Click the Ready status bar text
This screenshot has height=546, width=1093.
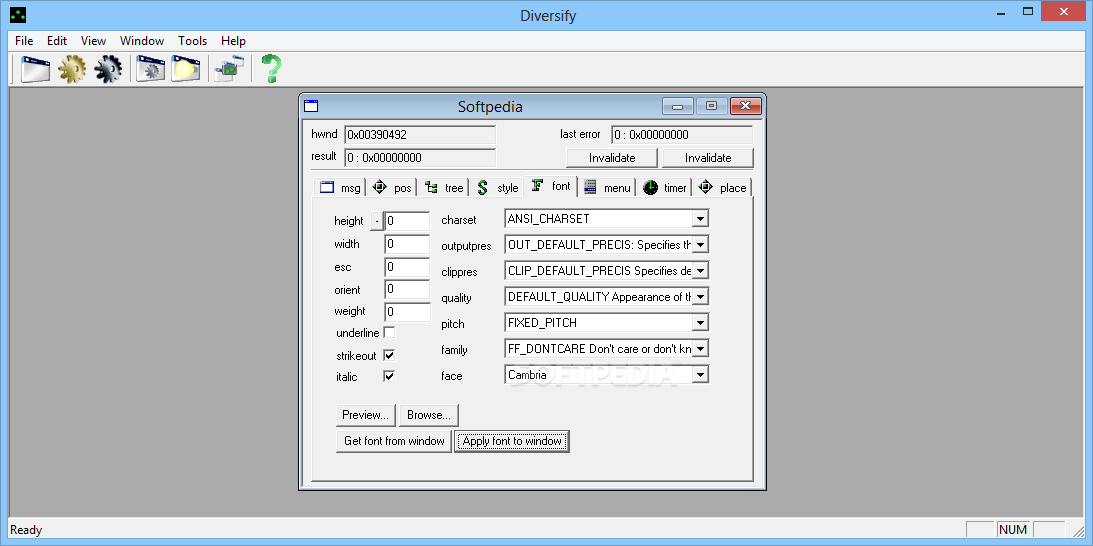click(26, 530)
